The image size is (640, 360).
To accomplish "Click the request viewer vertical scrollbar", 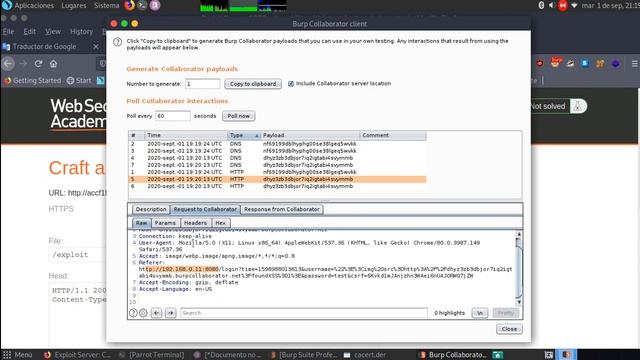I will [519, 267].
